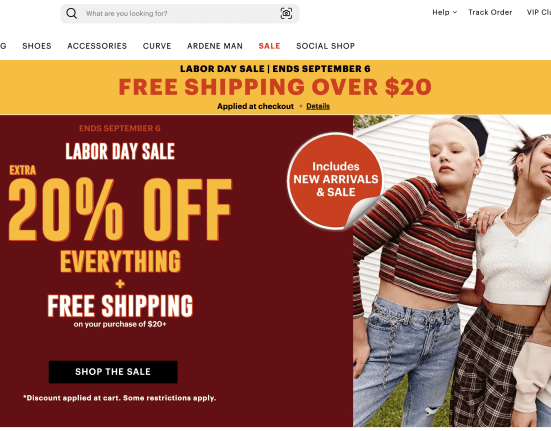
Task: Click the Details link in yellow banner
Action: (x=318, y=106)
